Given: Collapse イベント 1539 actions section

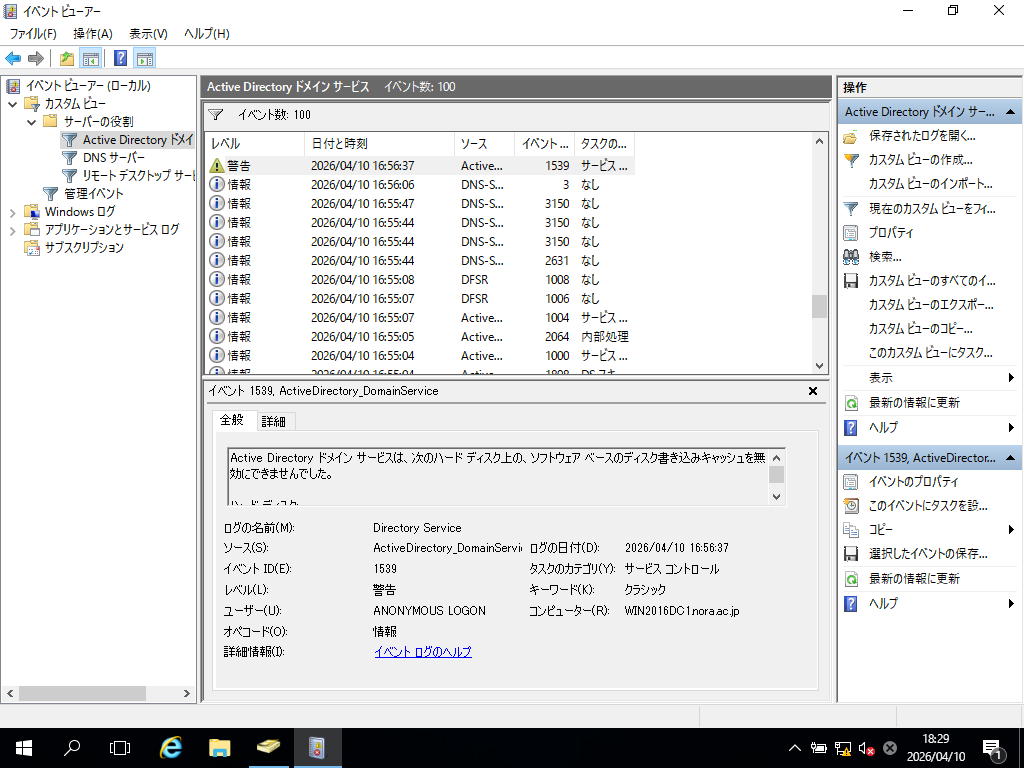Looking at the screenshot, I should coord(1010,458).
